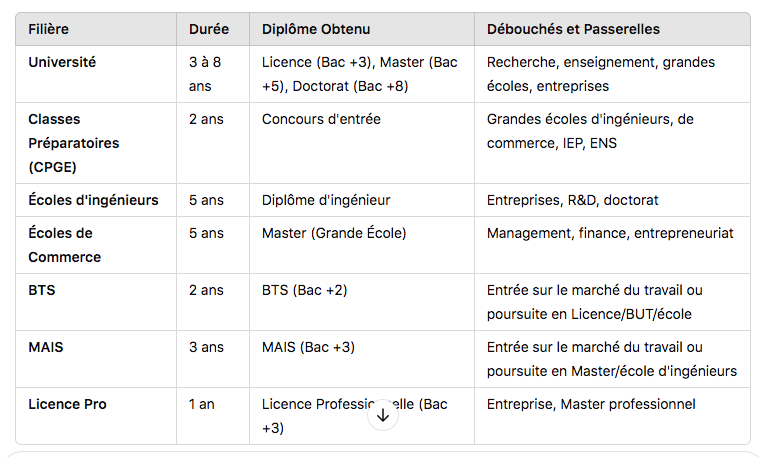Click the Diplôme Obtenu column header
This screenshot has width=762, height=457.
click(x=318, y=29)
